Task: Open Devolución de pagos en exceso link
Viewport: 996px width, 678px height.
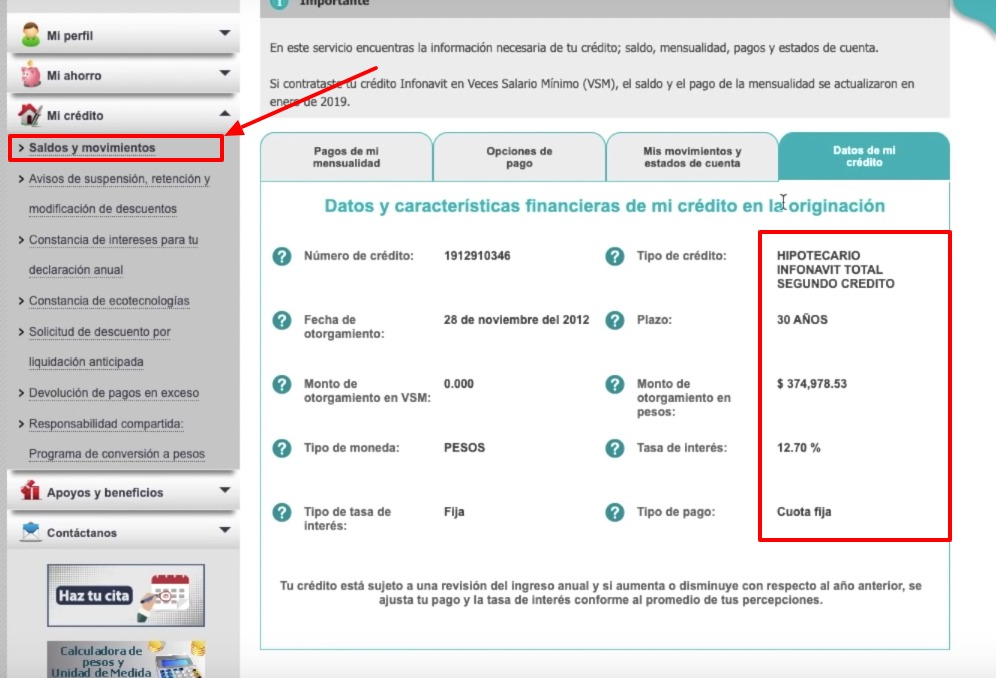Action: click(x=114, y=393)
